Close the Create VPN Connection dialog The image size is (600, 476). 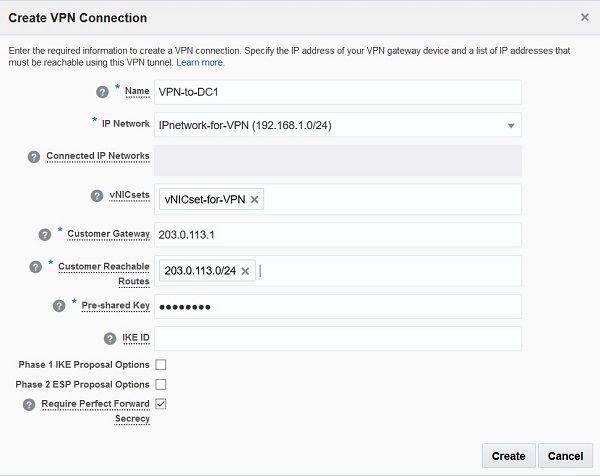coord(585,17)
